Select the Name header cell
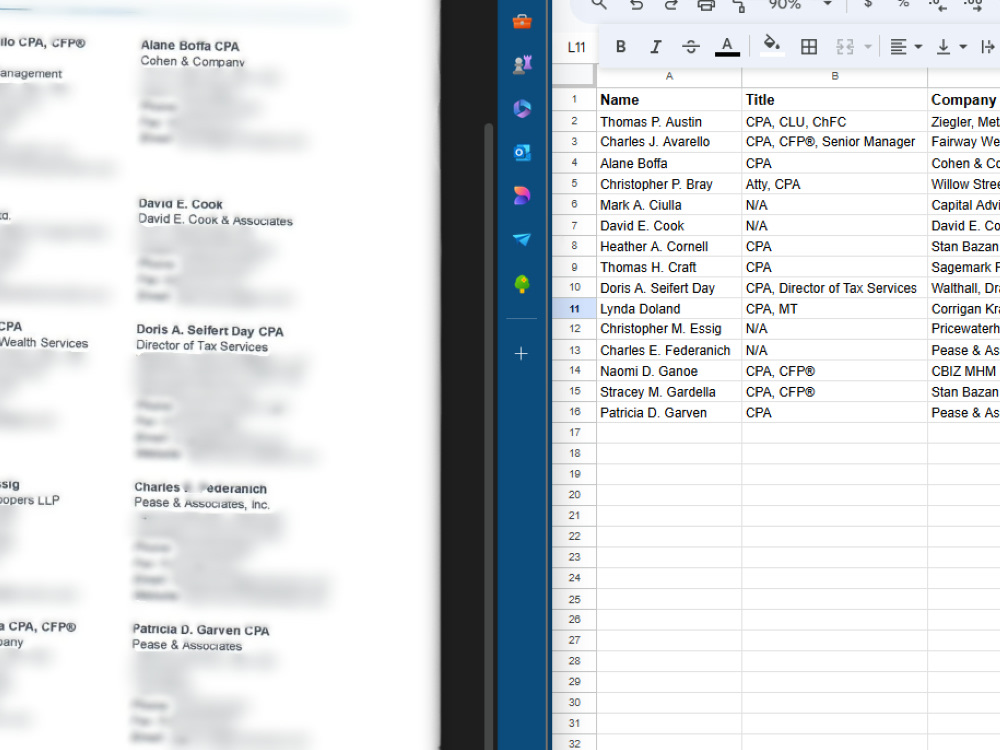 point(669,99)
